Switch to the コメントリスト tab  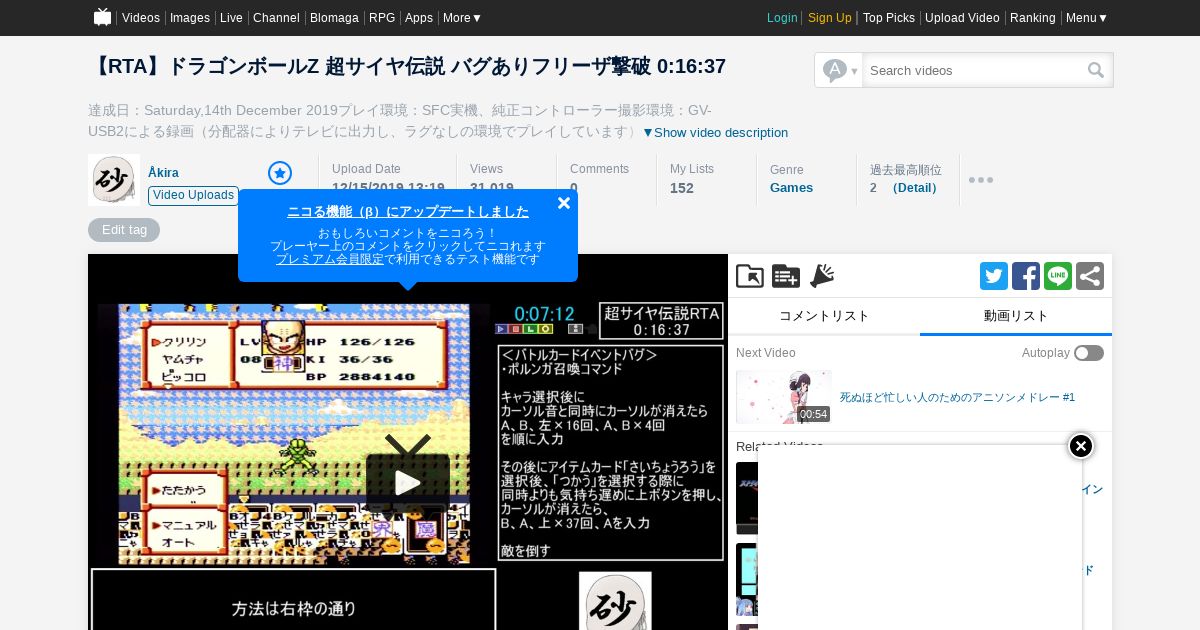(824, 316)
